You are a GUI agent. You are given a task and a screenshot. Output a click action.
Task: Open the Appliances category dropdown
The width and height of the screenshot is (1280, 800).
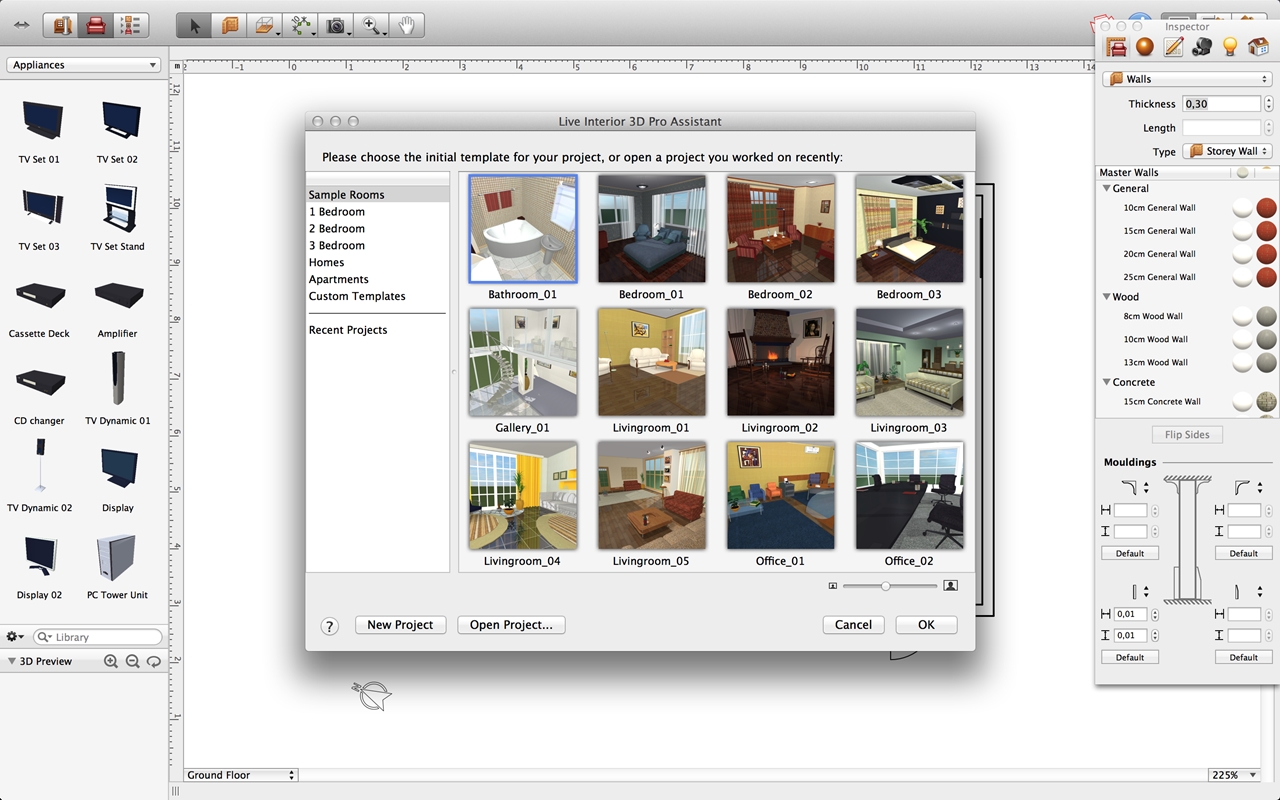pos(84,65)
